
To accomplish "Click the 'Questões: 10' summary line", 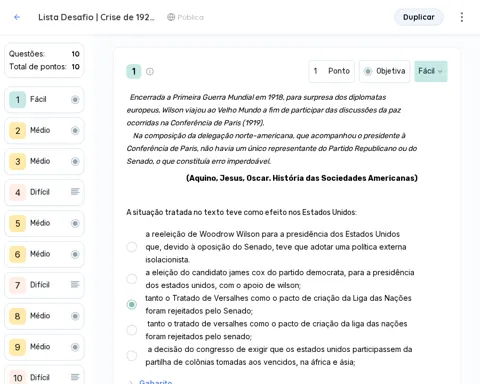I will click(x=44, y=54).
